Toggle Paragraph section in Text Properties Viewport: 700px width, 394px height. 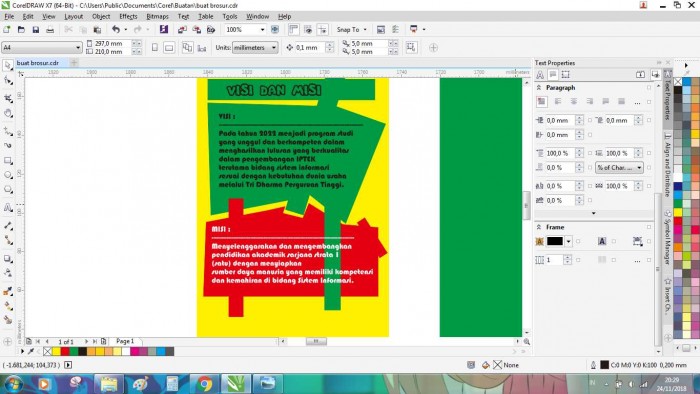pos(553,75)
